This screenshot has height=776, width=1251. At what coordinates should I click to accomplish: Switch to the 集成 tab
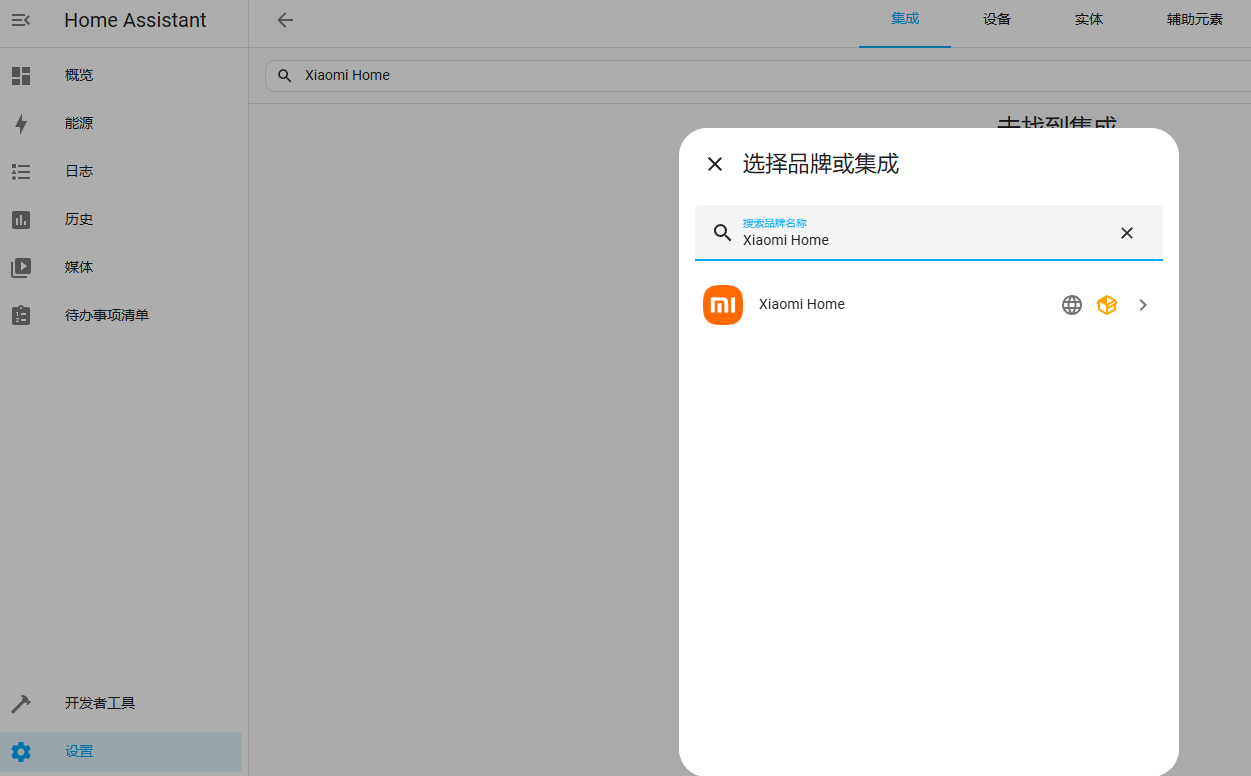click(905, 19)
